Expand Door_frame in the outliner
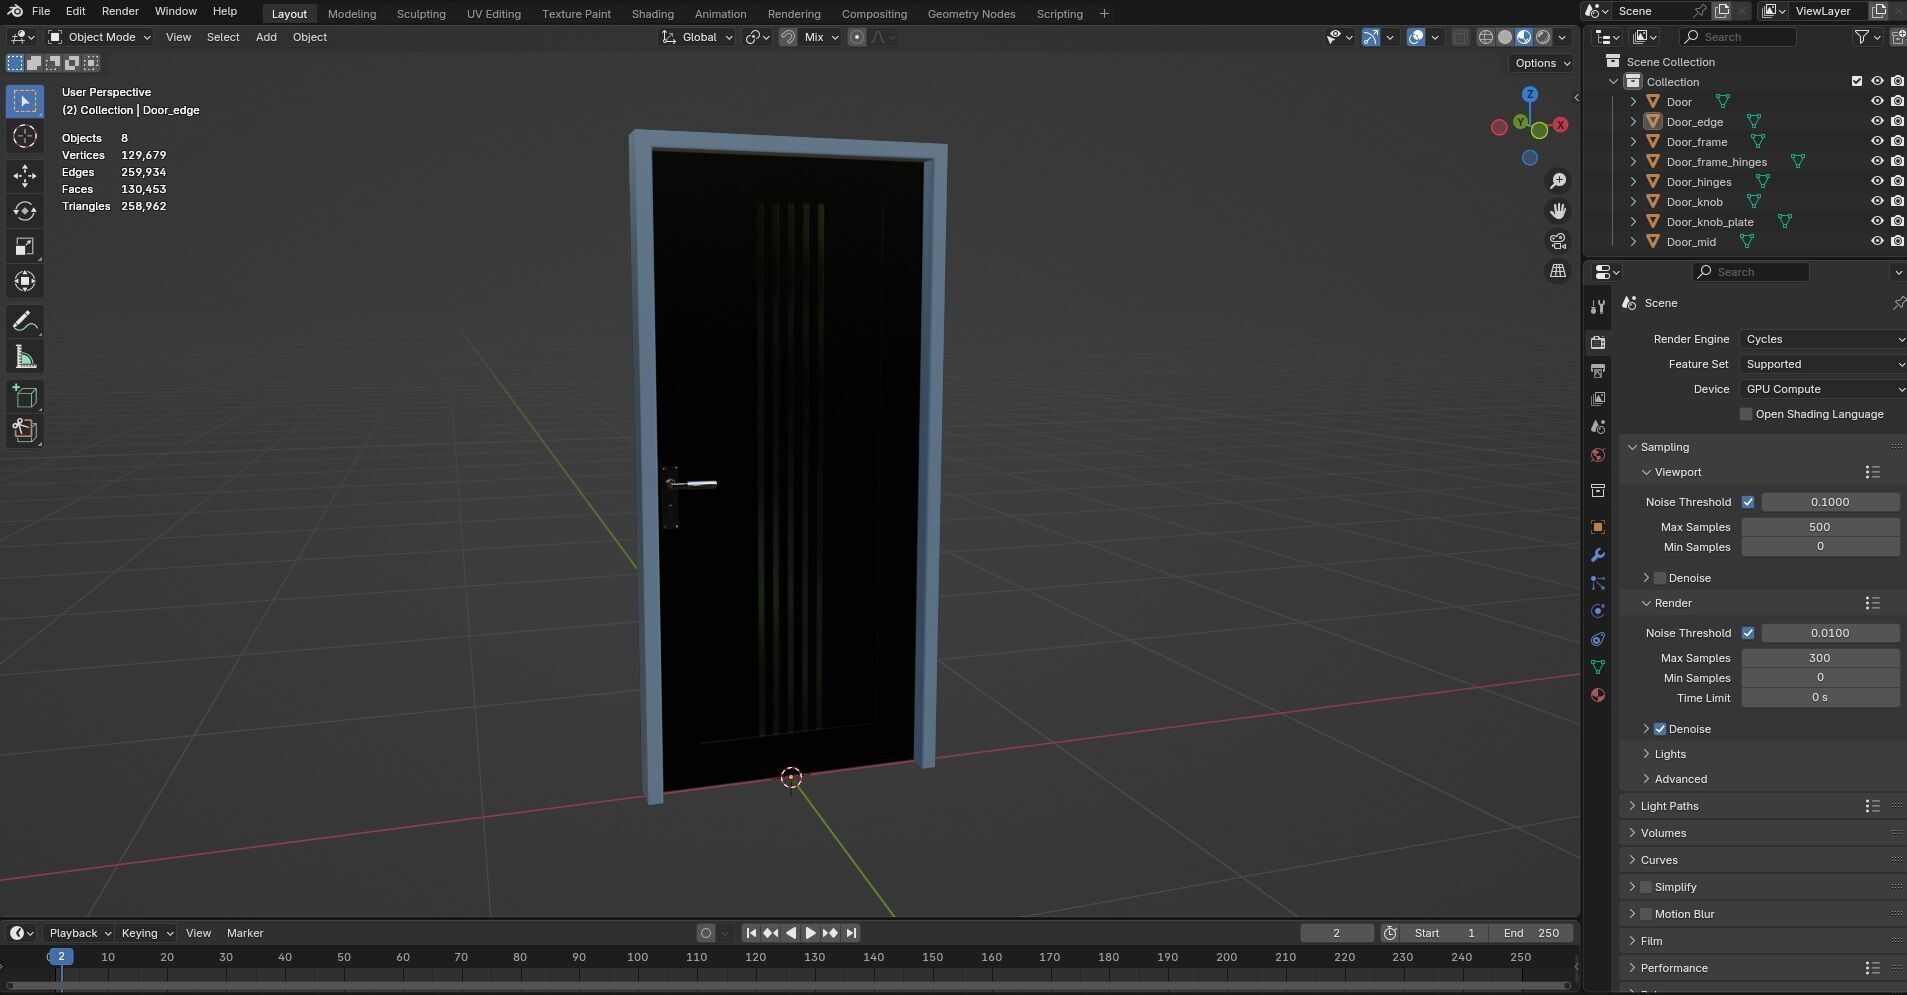1907x995 pixels. click(x=1633, y=141)
